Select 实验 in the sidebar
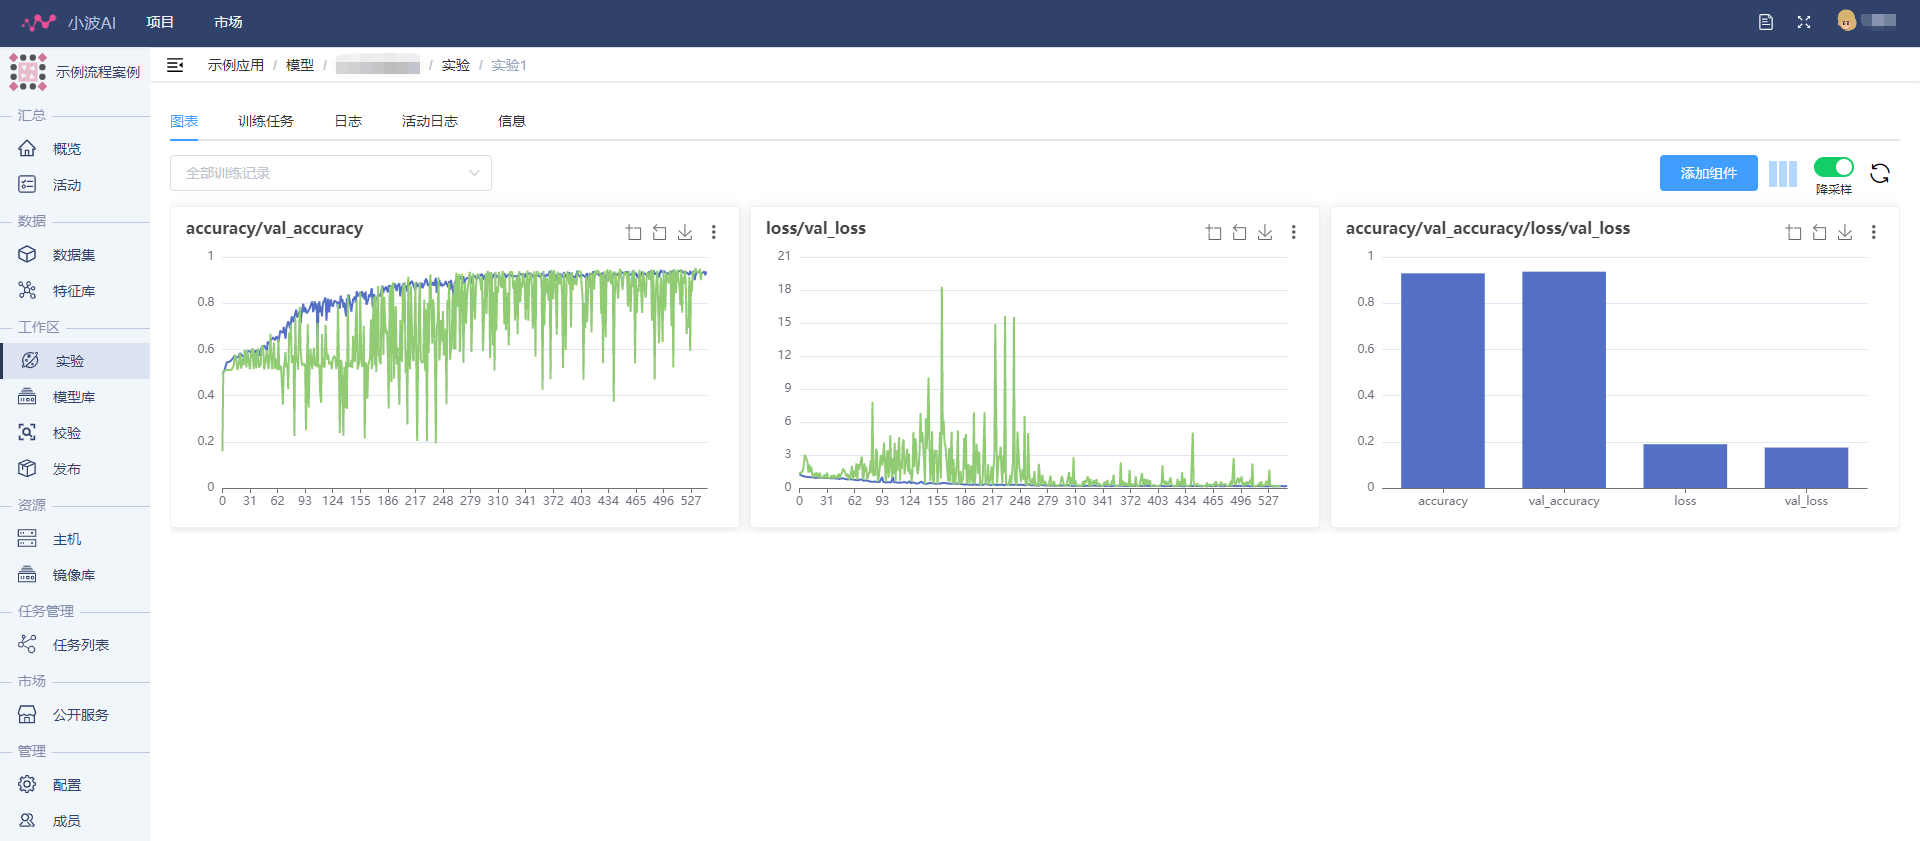Viewport: 1920px width, 841px height. tap(75, 361)
